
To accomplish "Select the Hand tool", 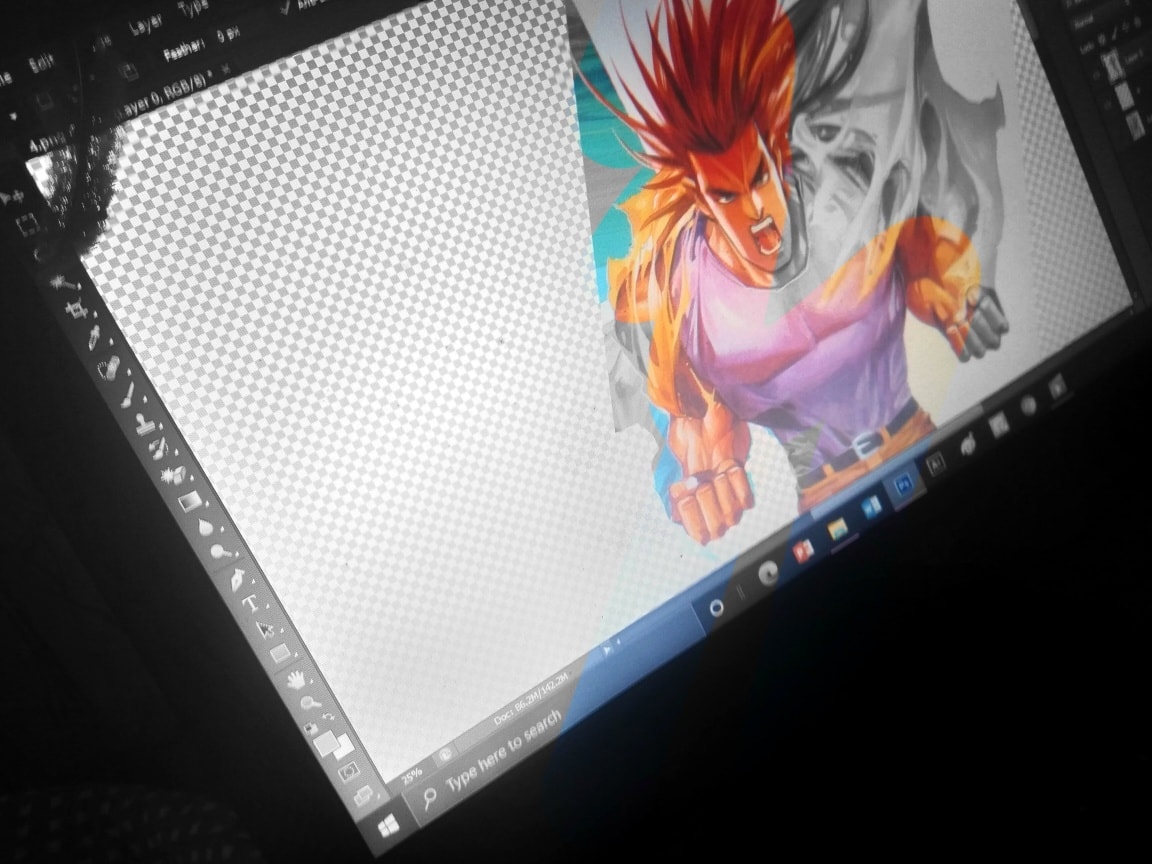I will coord(295,679).
